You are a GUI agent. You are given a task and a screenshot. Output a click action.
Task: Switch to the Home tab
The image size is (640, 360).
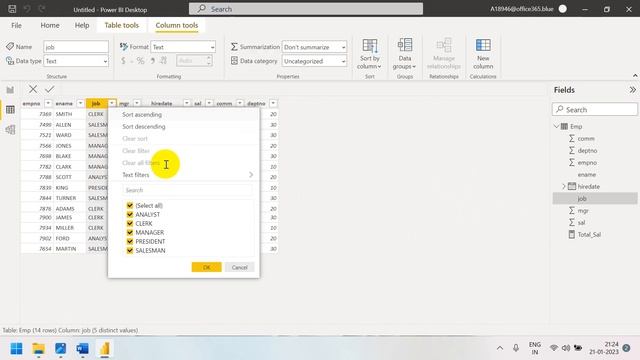tap(50, 25)
